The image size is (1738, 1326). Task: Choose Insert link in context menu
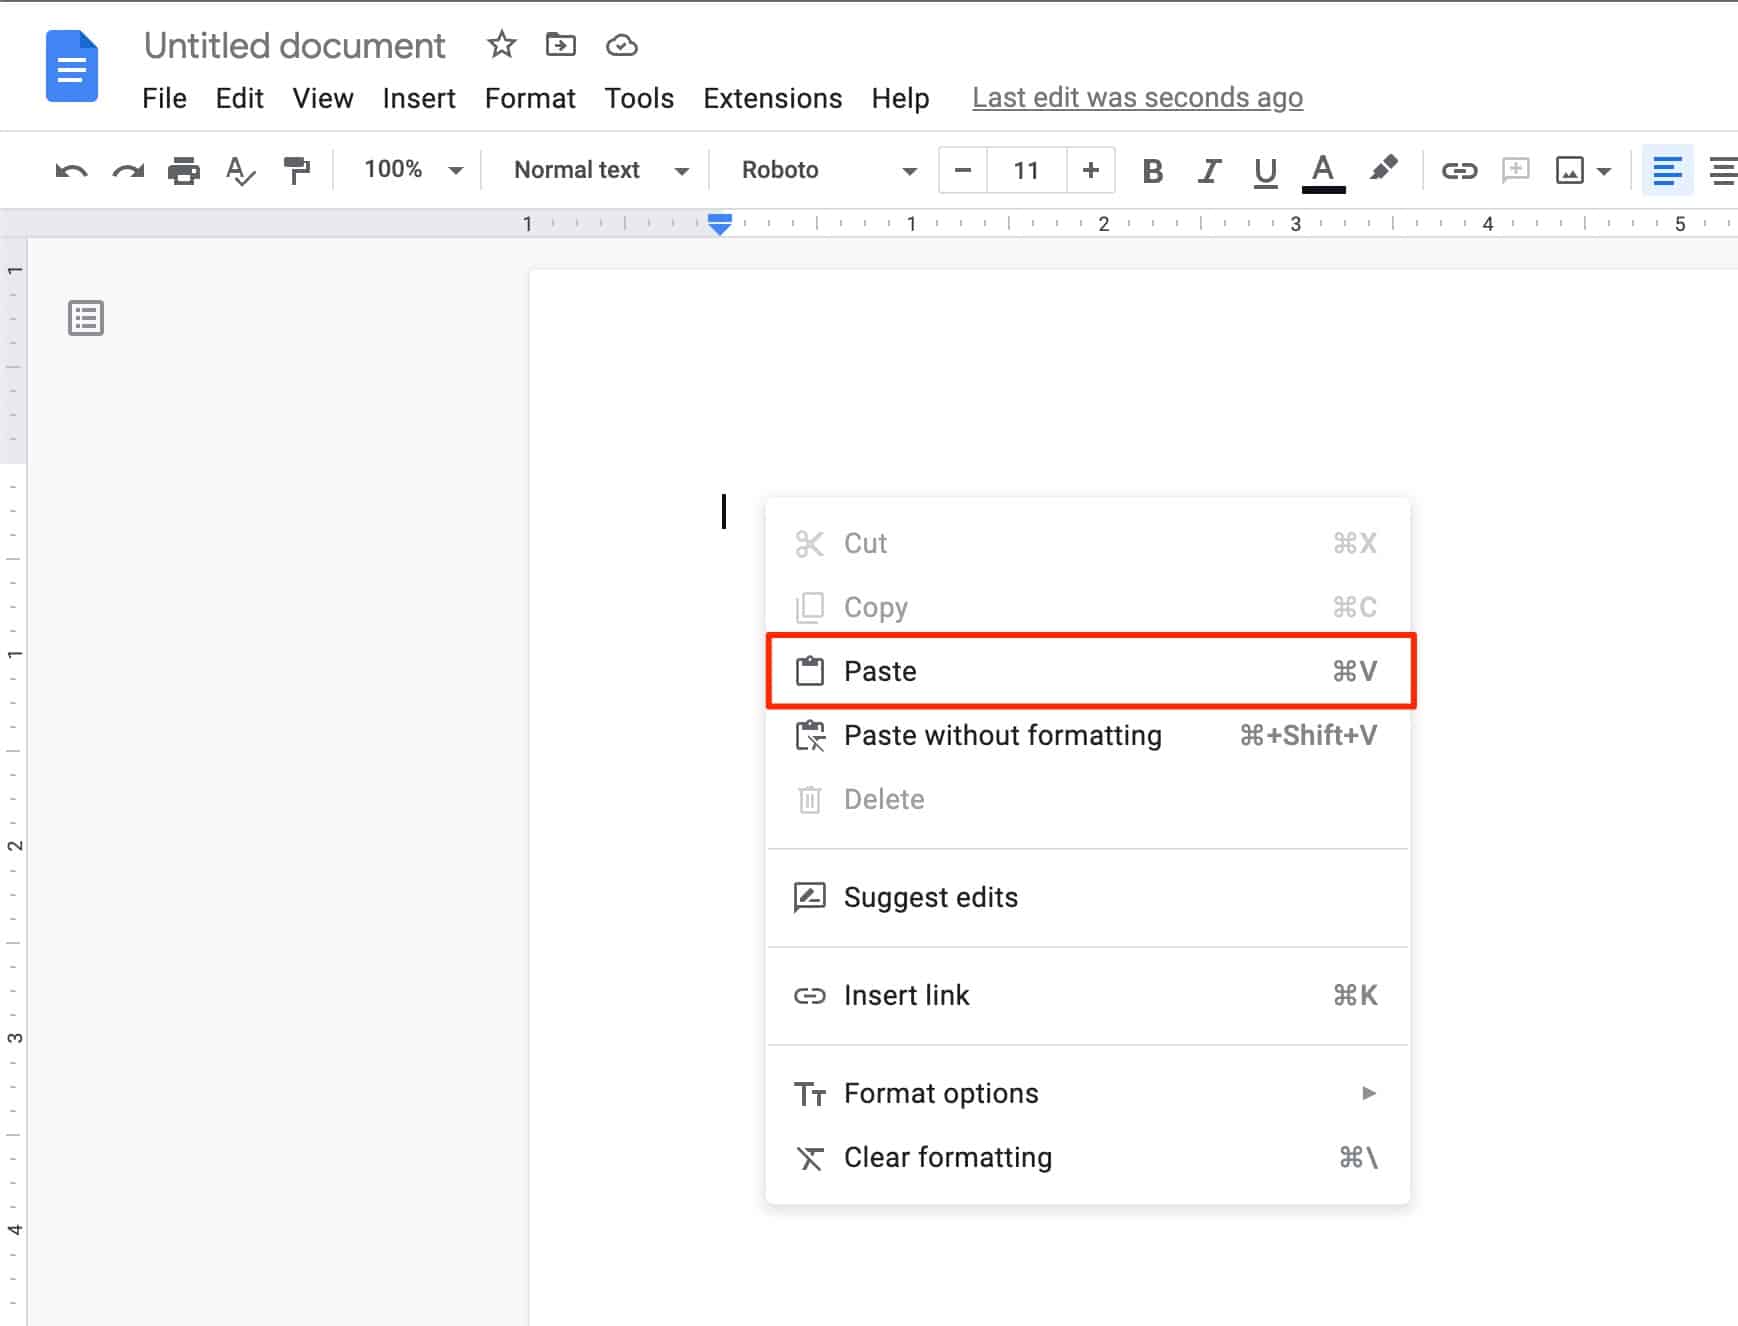point(1088,995)
